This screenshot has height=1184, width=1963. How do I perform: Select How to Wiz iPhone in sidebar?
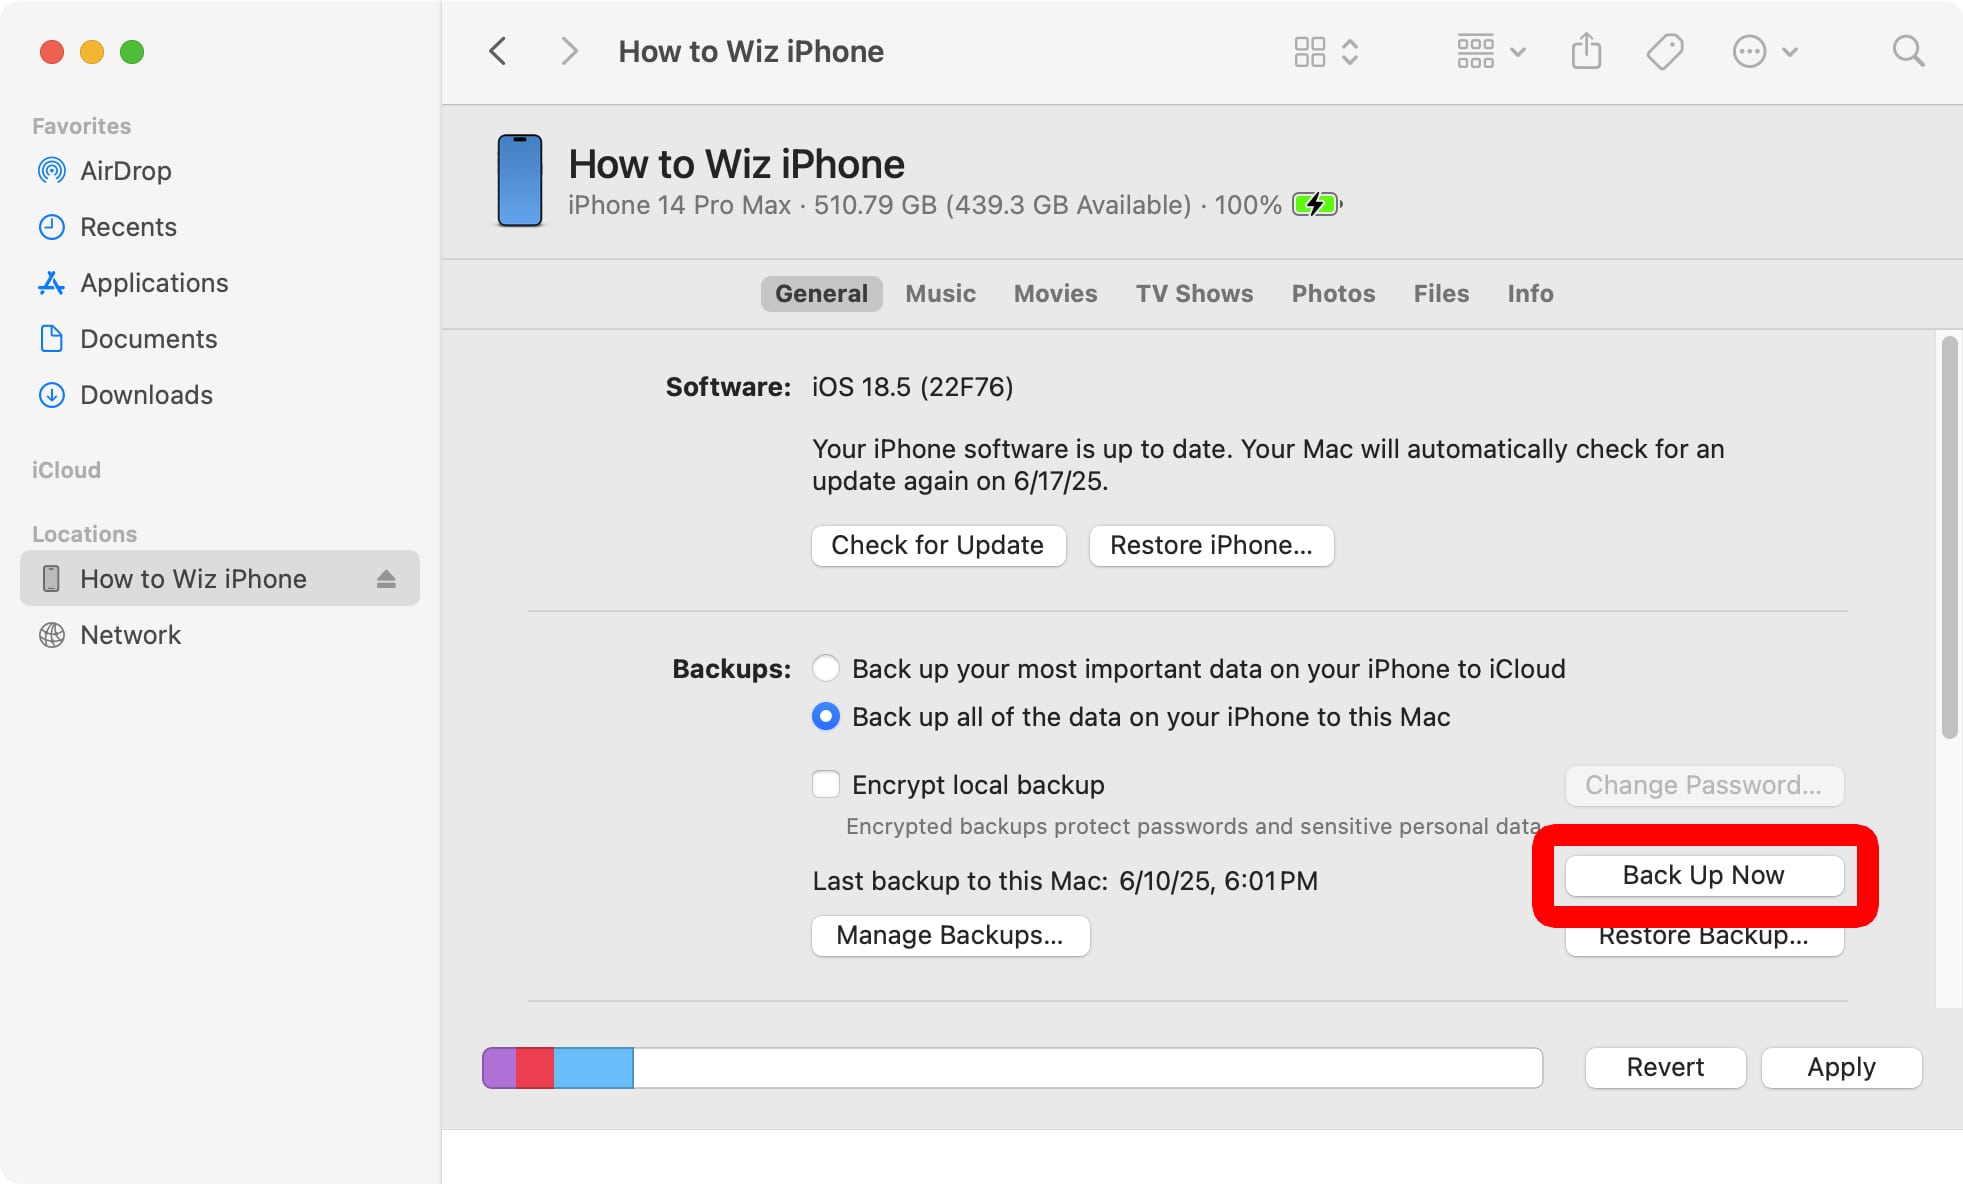(193, 578)
